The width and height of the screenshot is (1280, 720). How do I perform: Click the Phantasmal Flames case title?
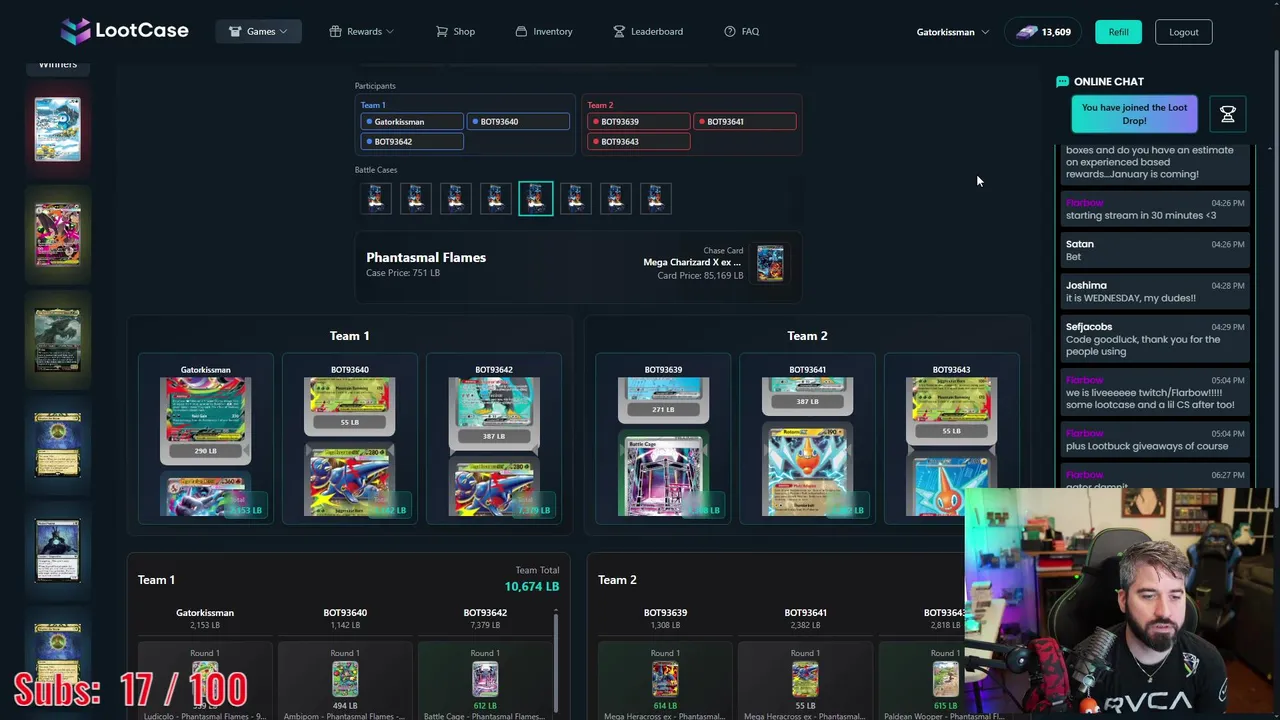click(426, 257)
